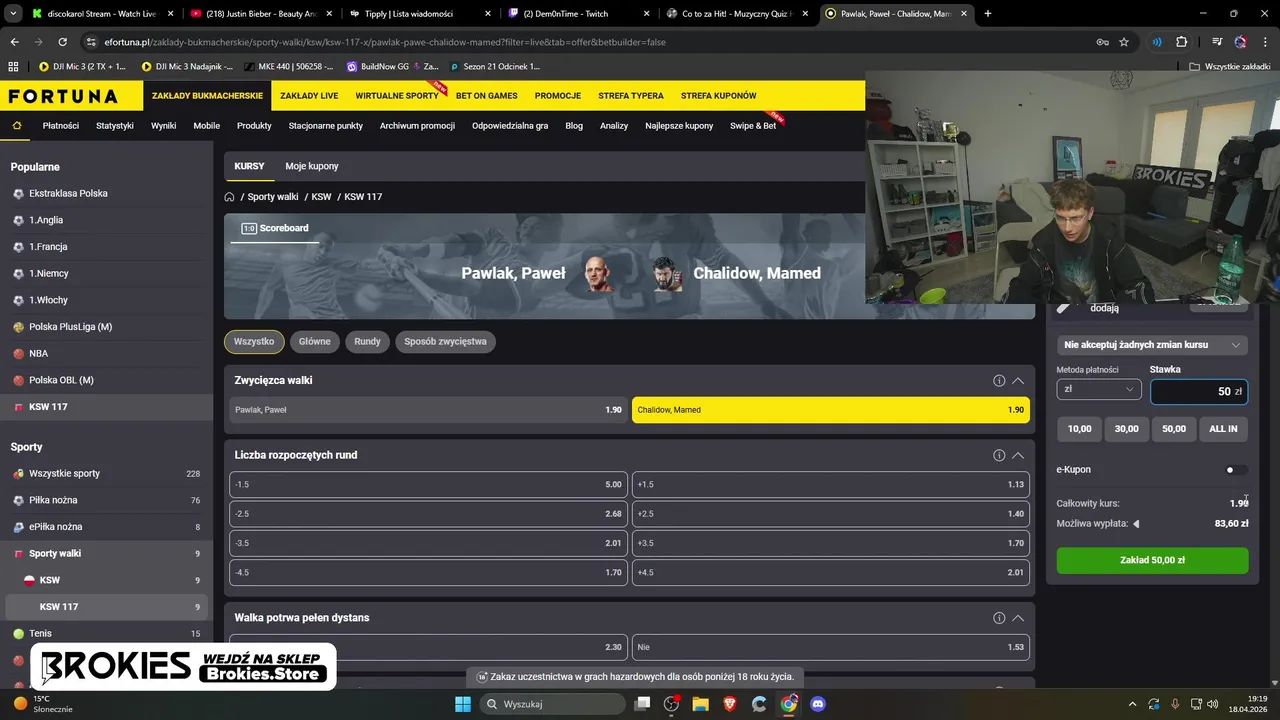Go to the home icon in sub-navigation
The height and width of the screenshot is (720, 1280).
pos(16,126)
